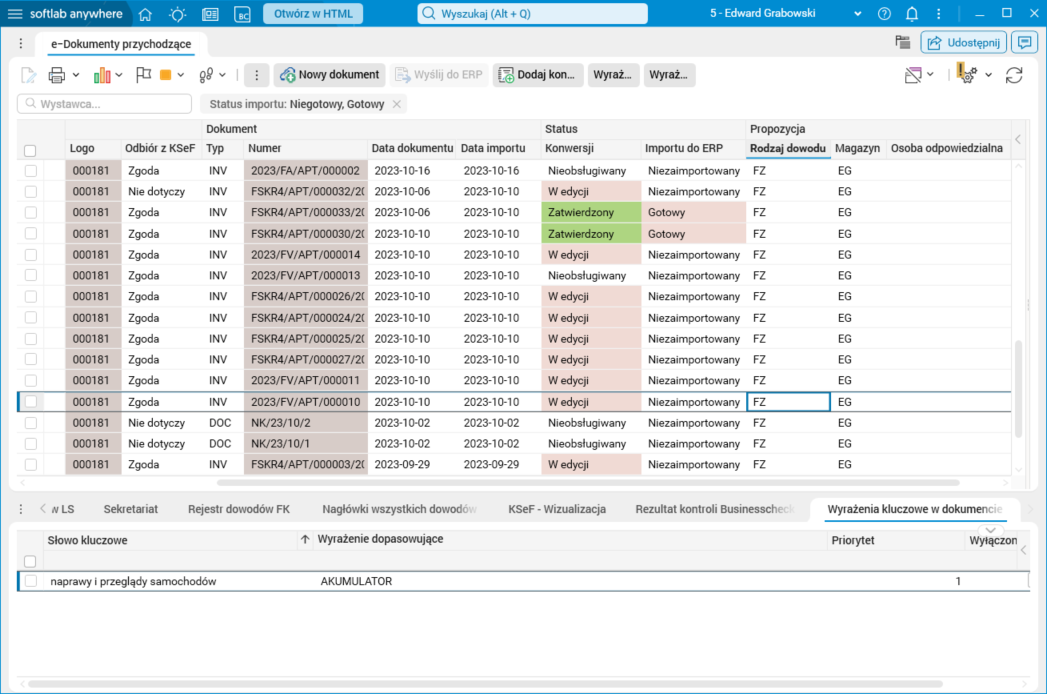
Task: Expand the orange color marker dropdown
Action: (x=182, y=75)
